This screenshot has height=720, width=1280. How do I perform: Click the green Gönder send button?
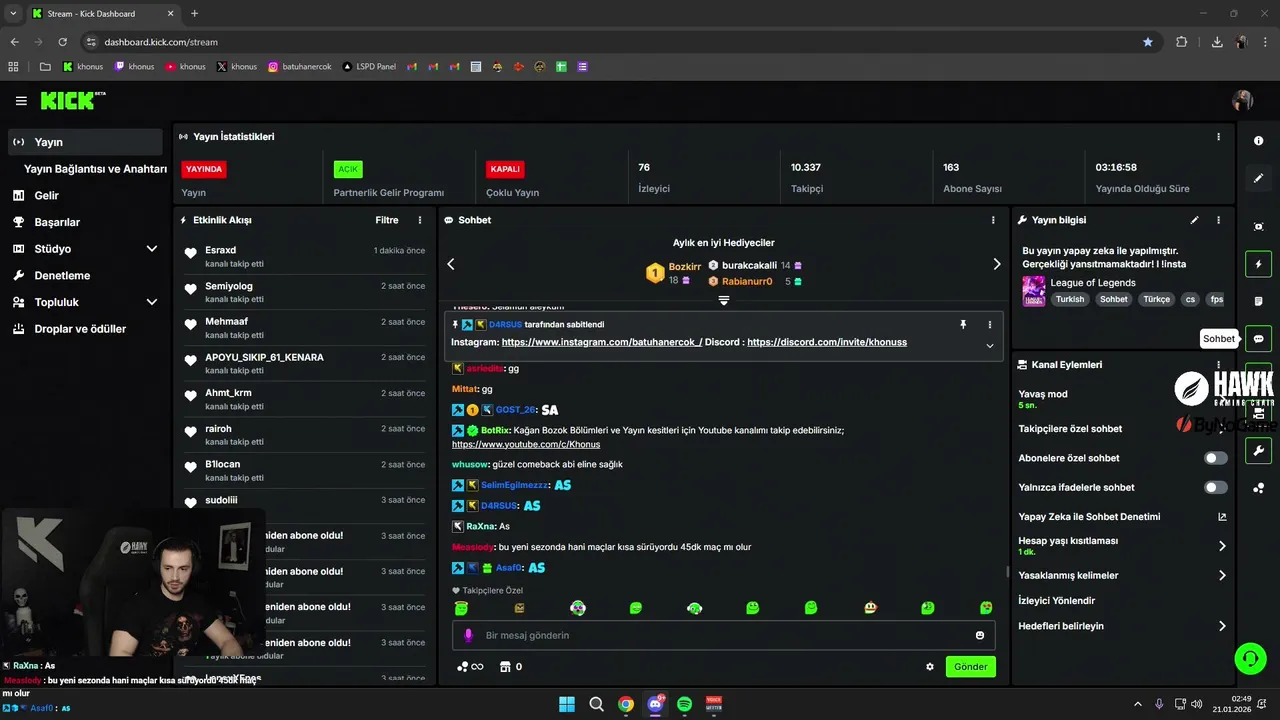(x=971, y=667)
